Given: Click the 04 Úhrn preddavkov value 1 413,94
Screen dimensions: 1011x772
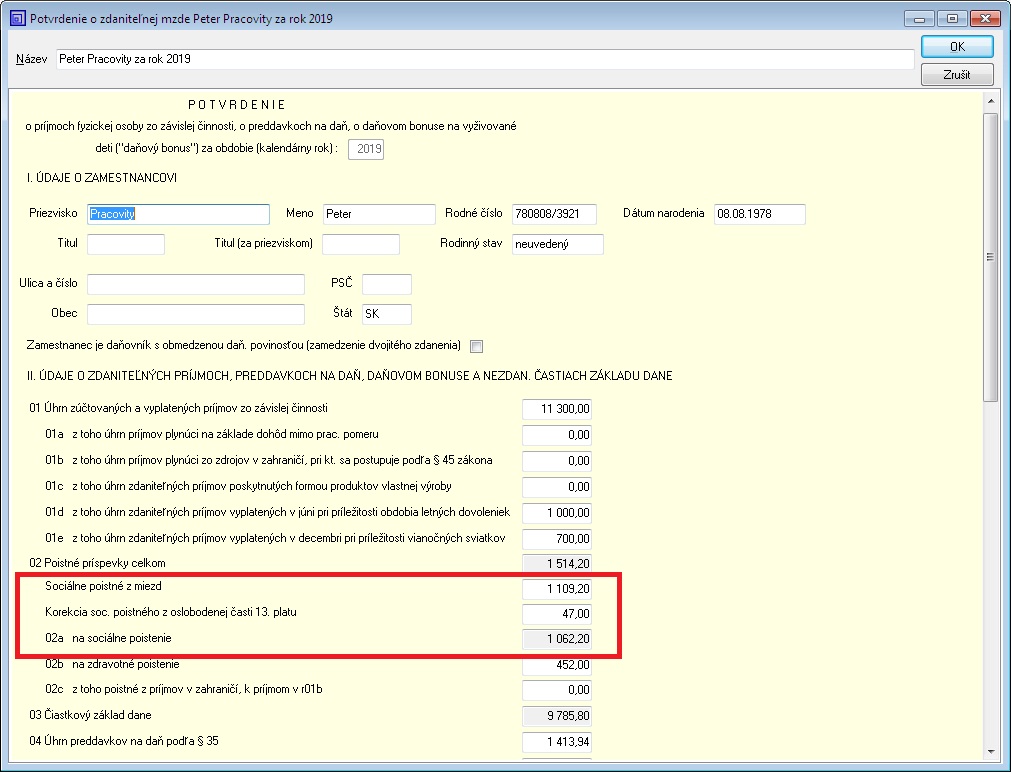Looking at the screenshot, I should pyautogui.click(x=557, y=742).
